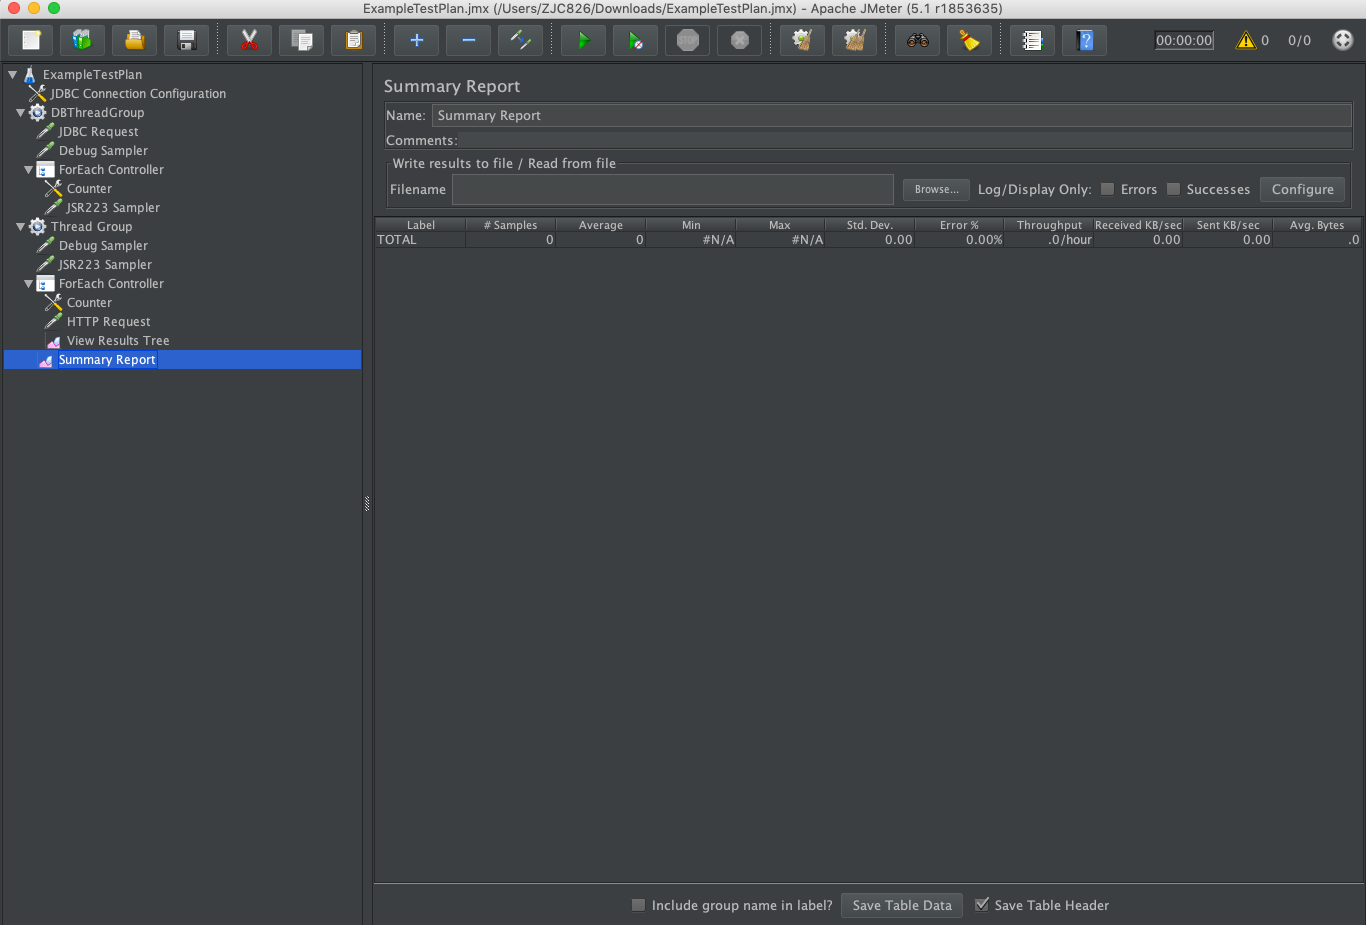Click the Configure button

click(1302, 189)
